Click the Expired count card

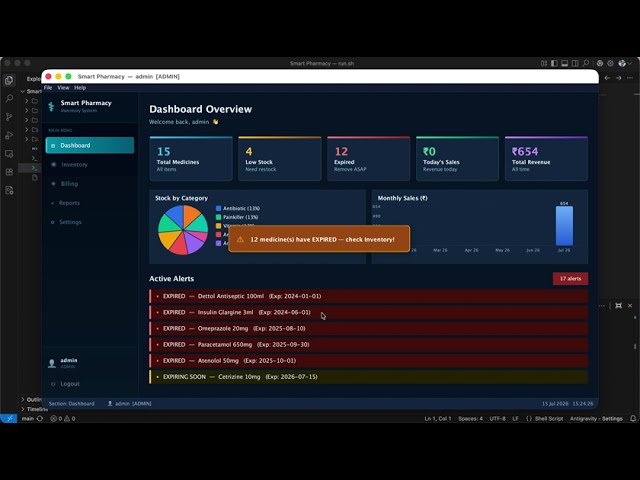pos(369,159)
